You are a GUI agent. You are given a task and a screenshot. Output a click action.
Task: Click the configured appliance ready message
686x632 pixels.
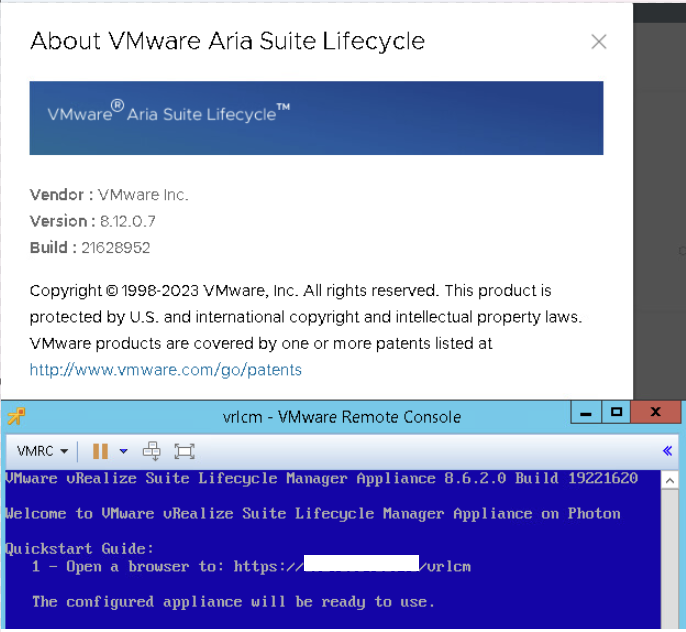(233, 602)
